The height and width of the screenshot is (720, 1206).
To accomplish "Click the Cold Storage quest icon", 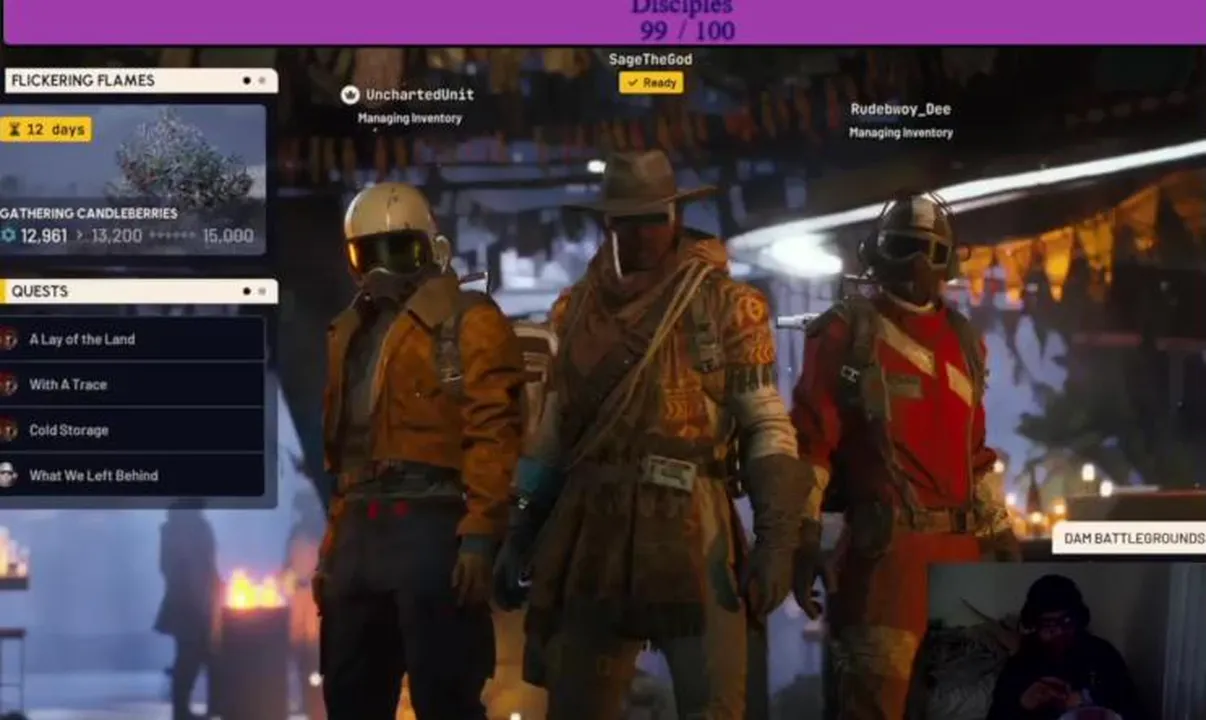I will [x=8, y=430].
